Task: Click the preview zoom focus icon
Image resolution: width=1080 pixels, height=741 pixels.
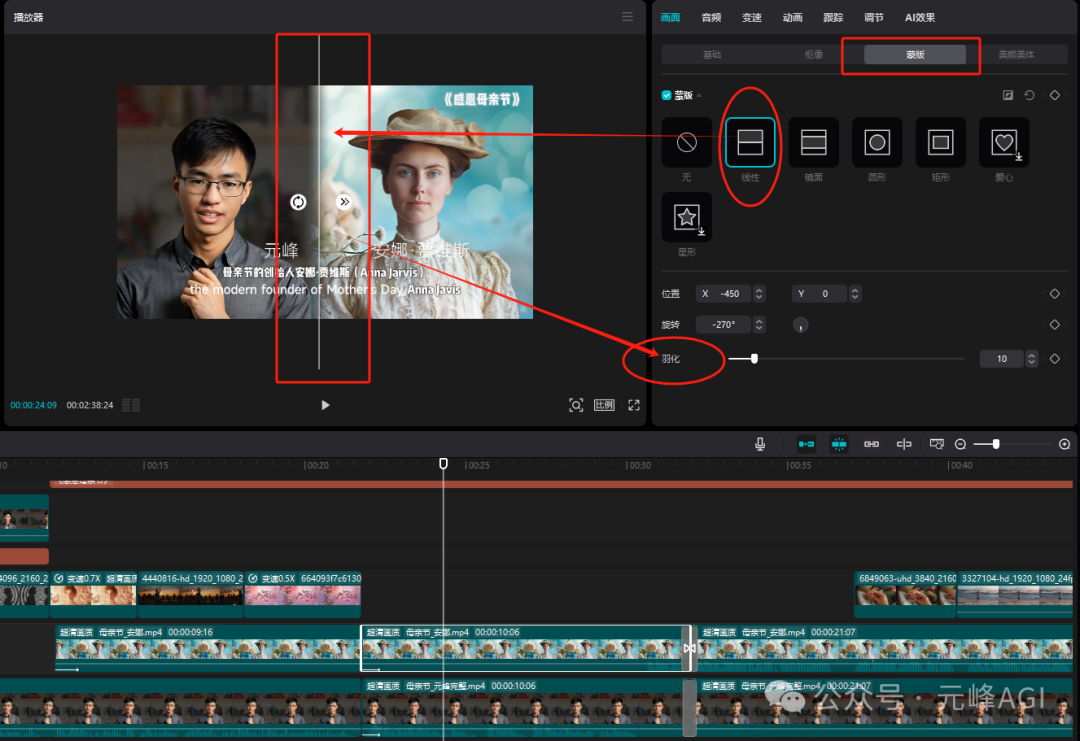Action: coord(576,405)
